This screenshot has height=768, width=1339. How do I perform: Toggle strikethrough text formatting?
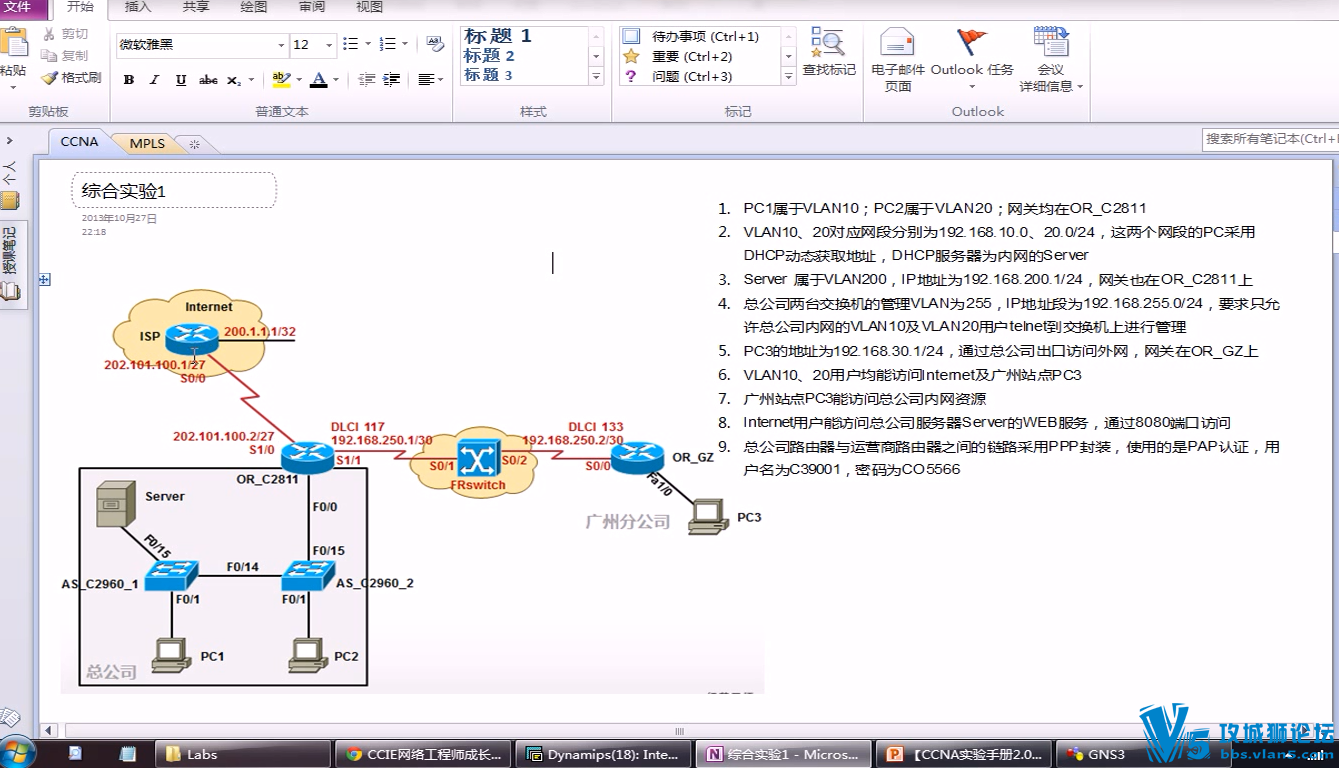[x=208, y=80]
